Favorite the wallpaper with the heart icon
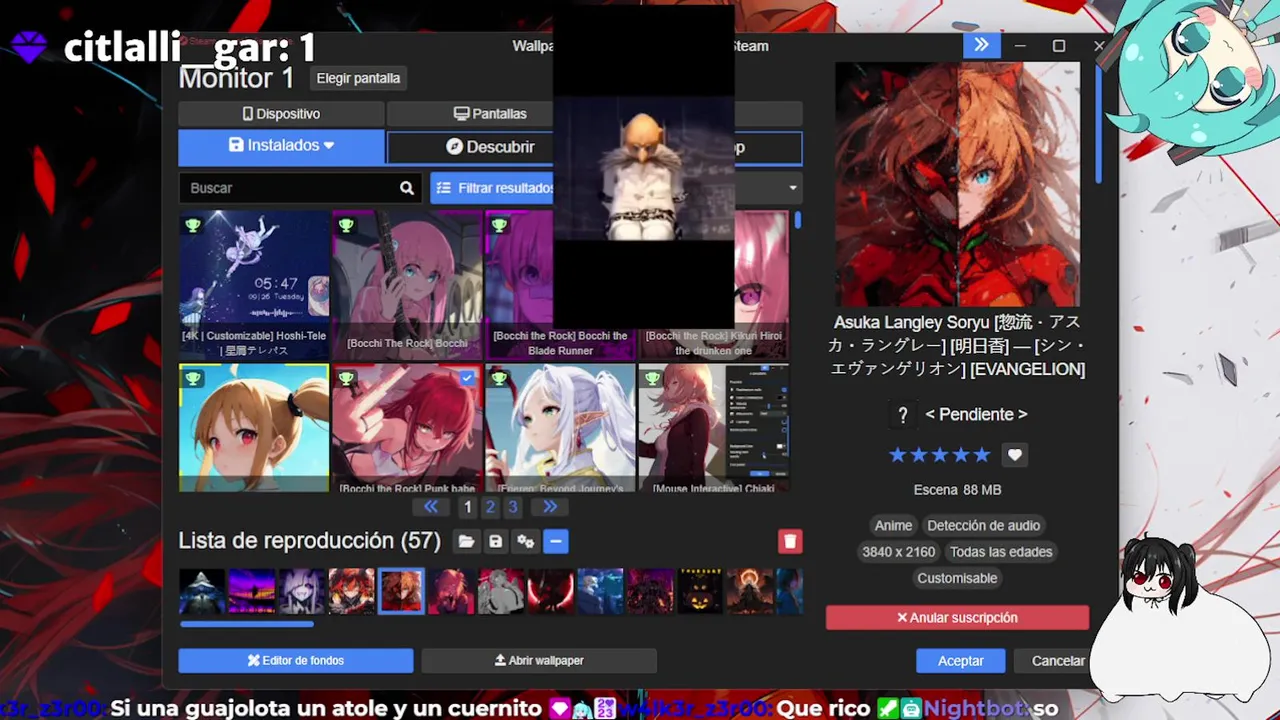Image resolution: width=1280 pixels, height=720 pixels. click(x=1015, y=455)
